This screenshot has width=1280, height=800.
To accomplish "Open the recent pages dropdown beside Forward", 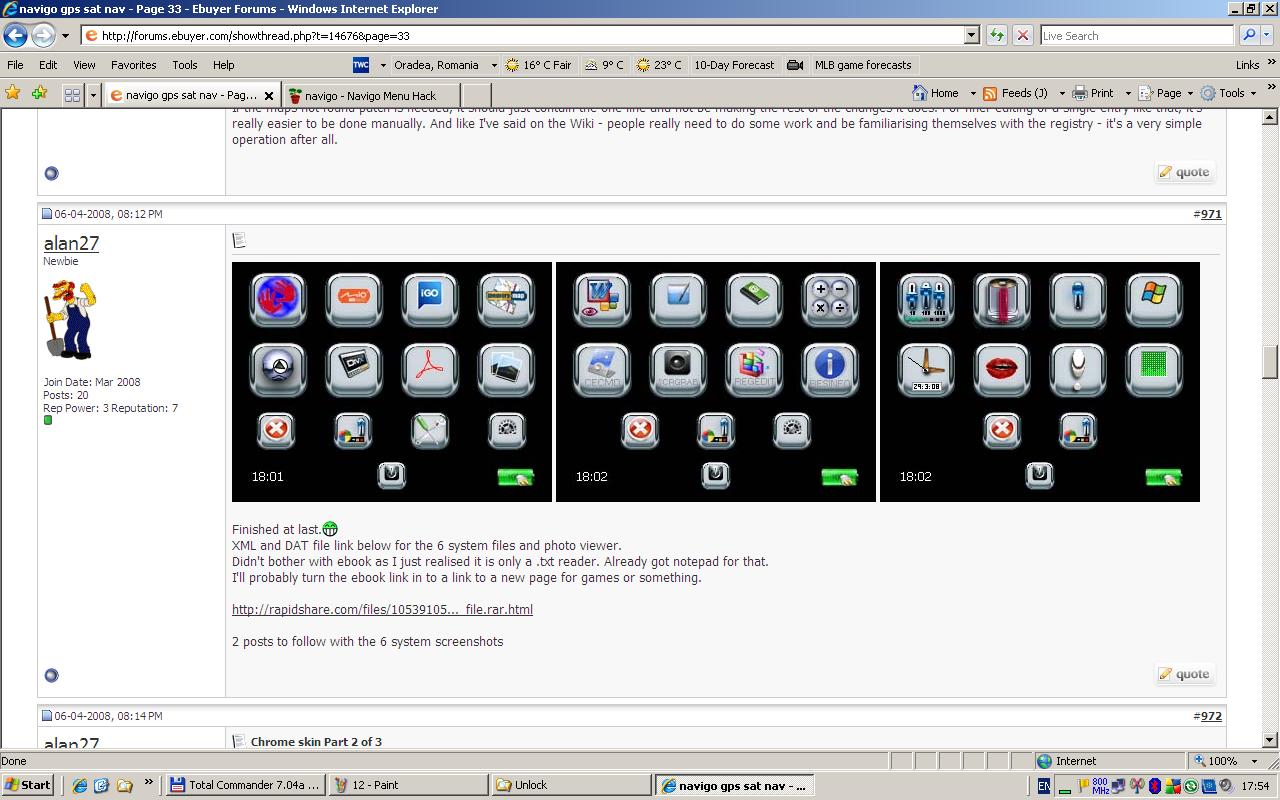I will [65, 35].
